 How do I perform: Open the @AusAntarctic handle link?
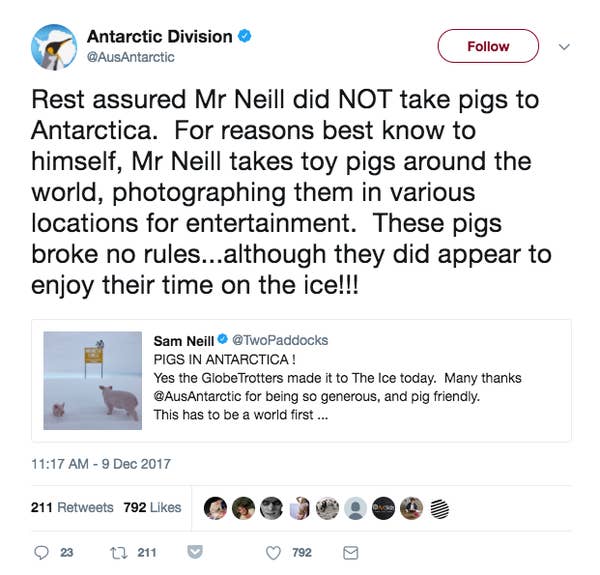pyautogui.click(x=130, y=57)
